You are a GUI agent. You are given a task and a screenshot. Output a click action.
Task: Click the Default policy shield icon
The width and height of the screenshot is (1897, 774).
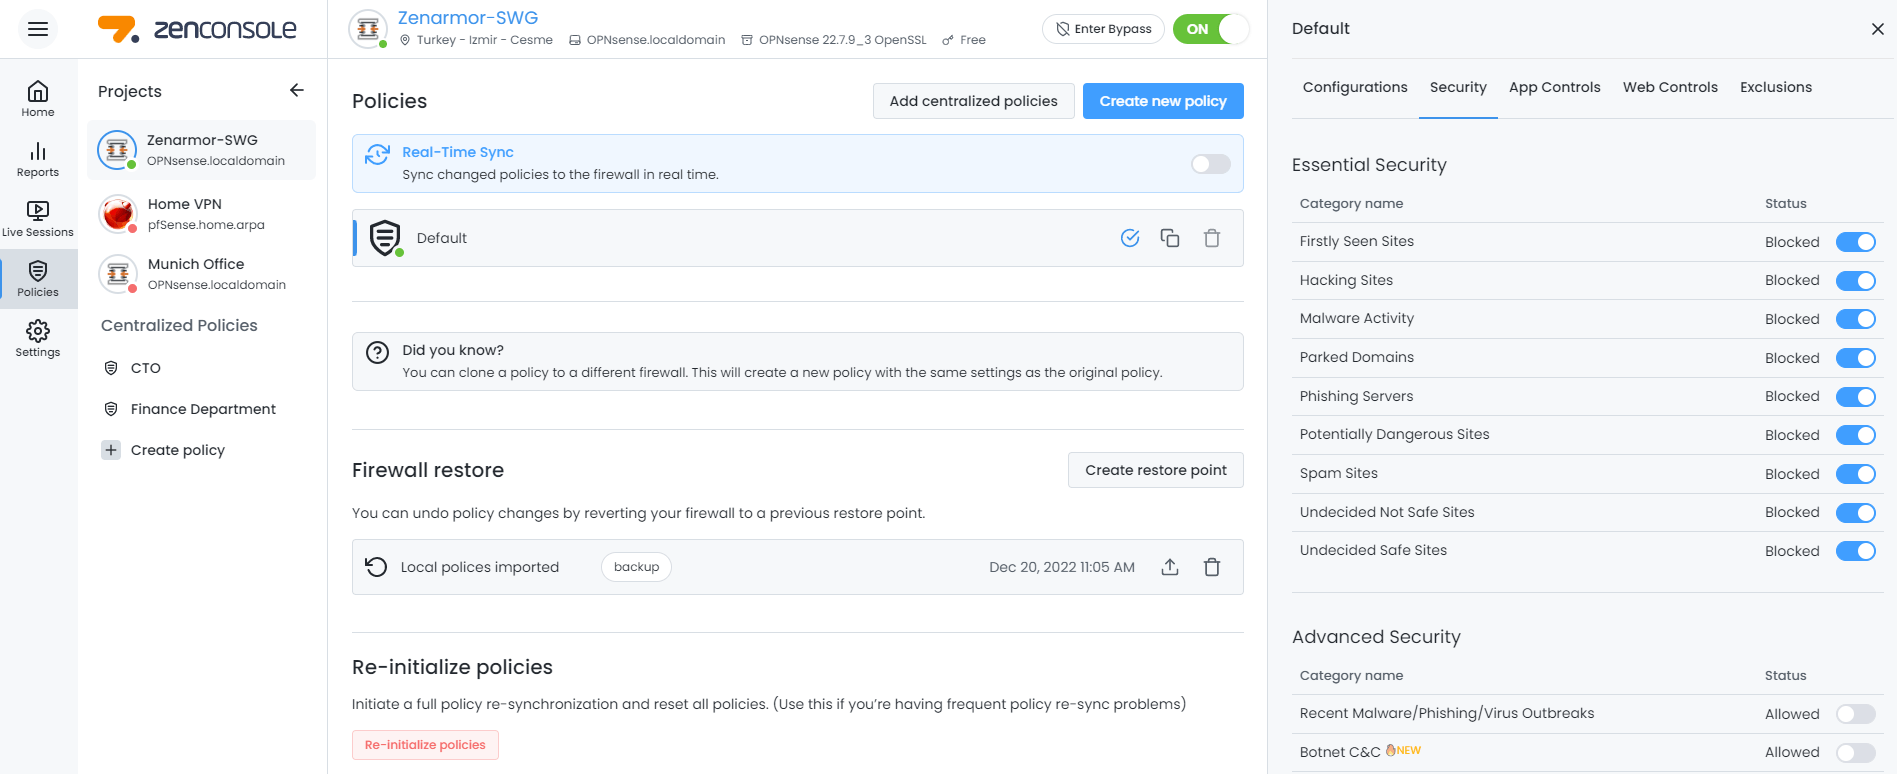(385, 238)
